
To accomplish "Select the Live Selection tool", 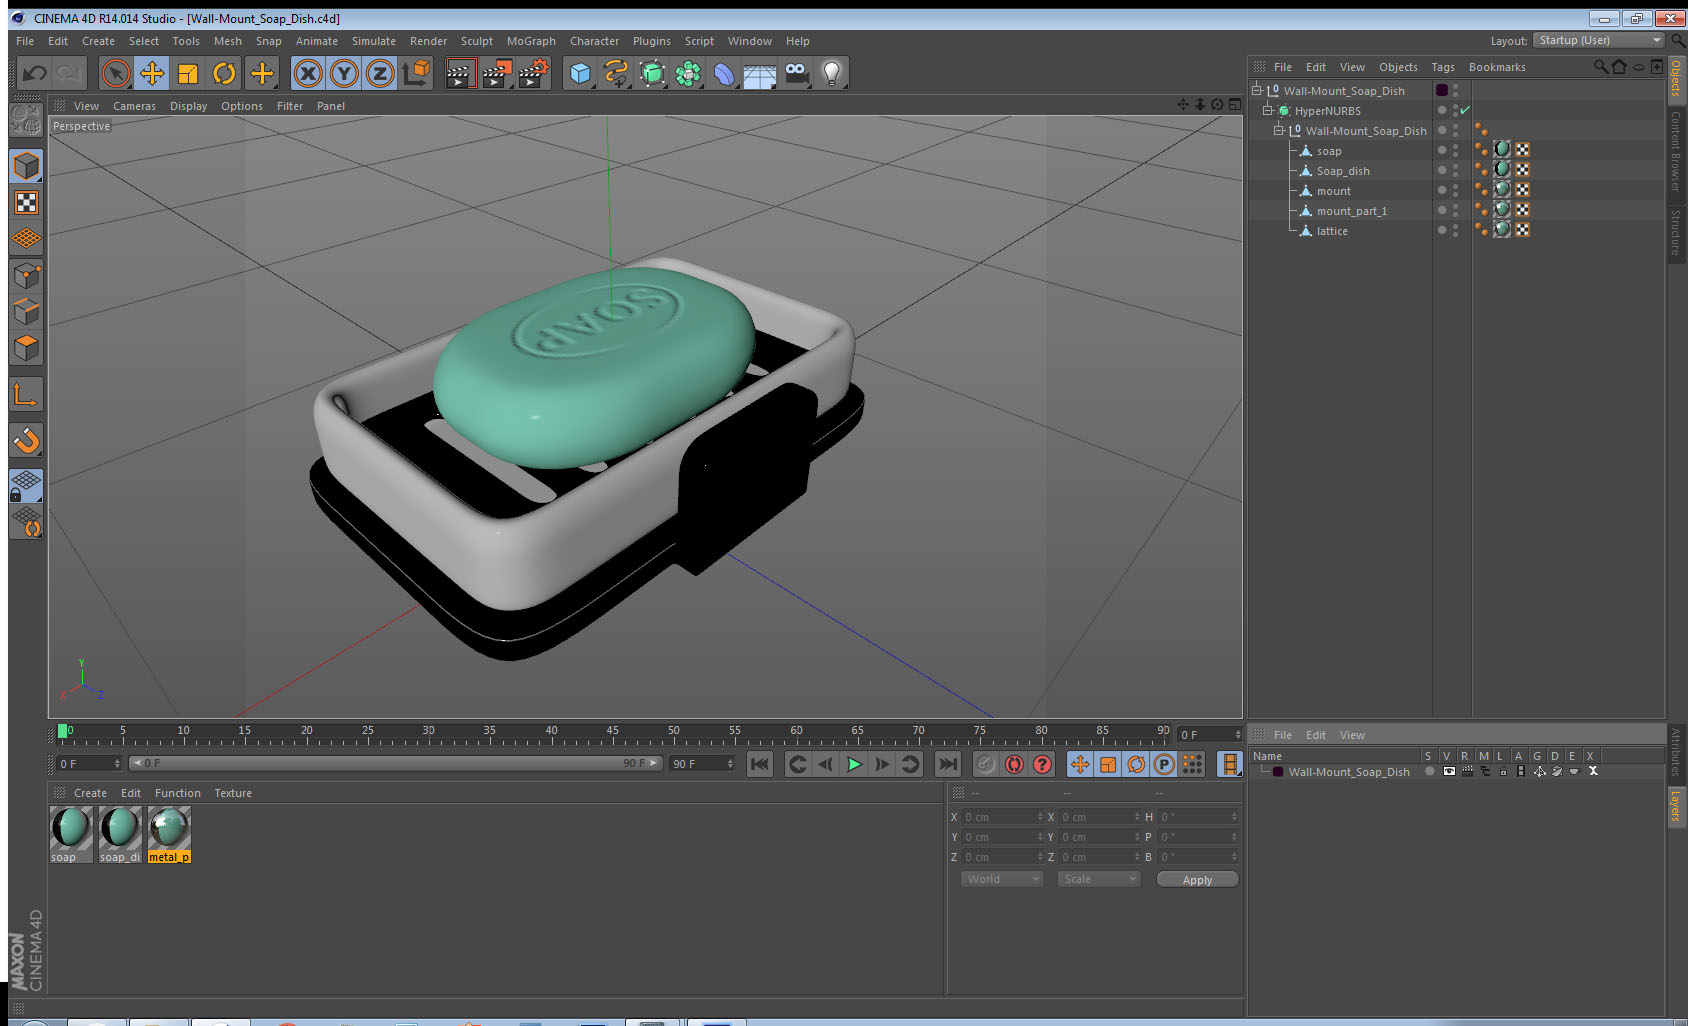I will [x=116, y=73].
